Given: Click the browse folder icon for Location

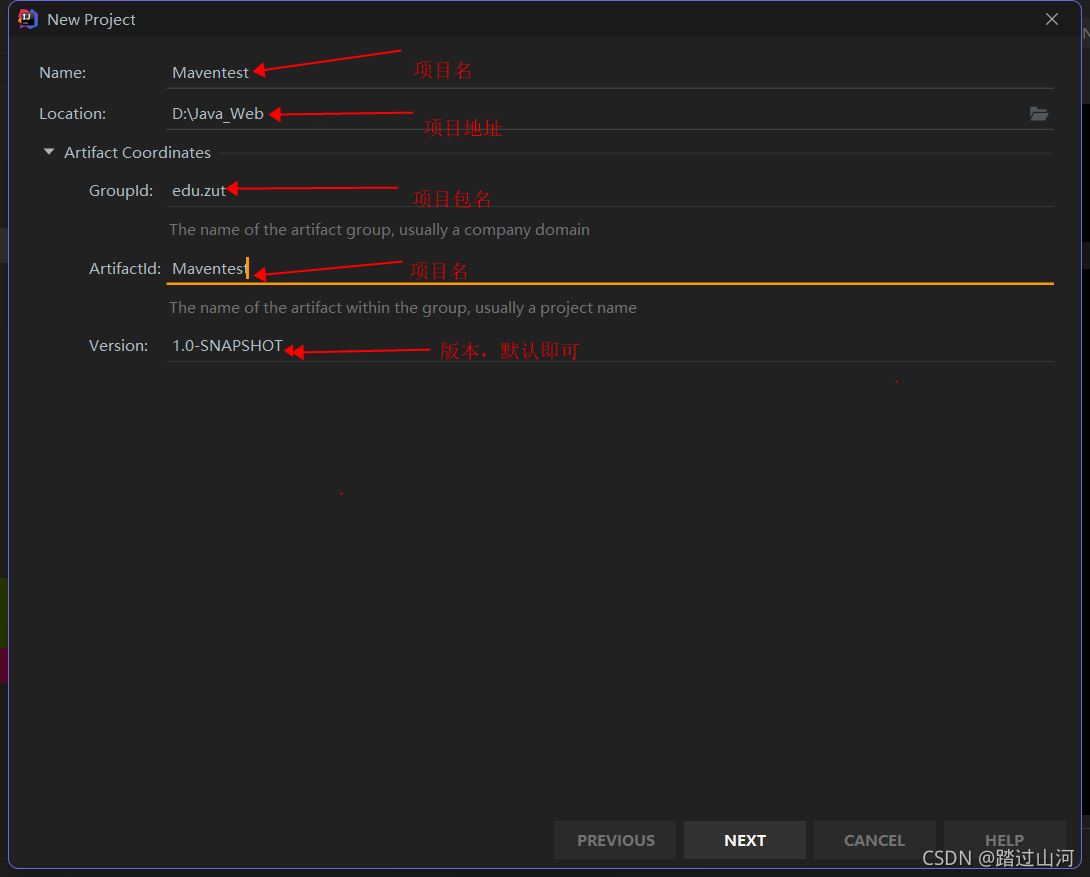Looking at the screenshot, I should coord(1039,114).
